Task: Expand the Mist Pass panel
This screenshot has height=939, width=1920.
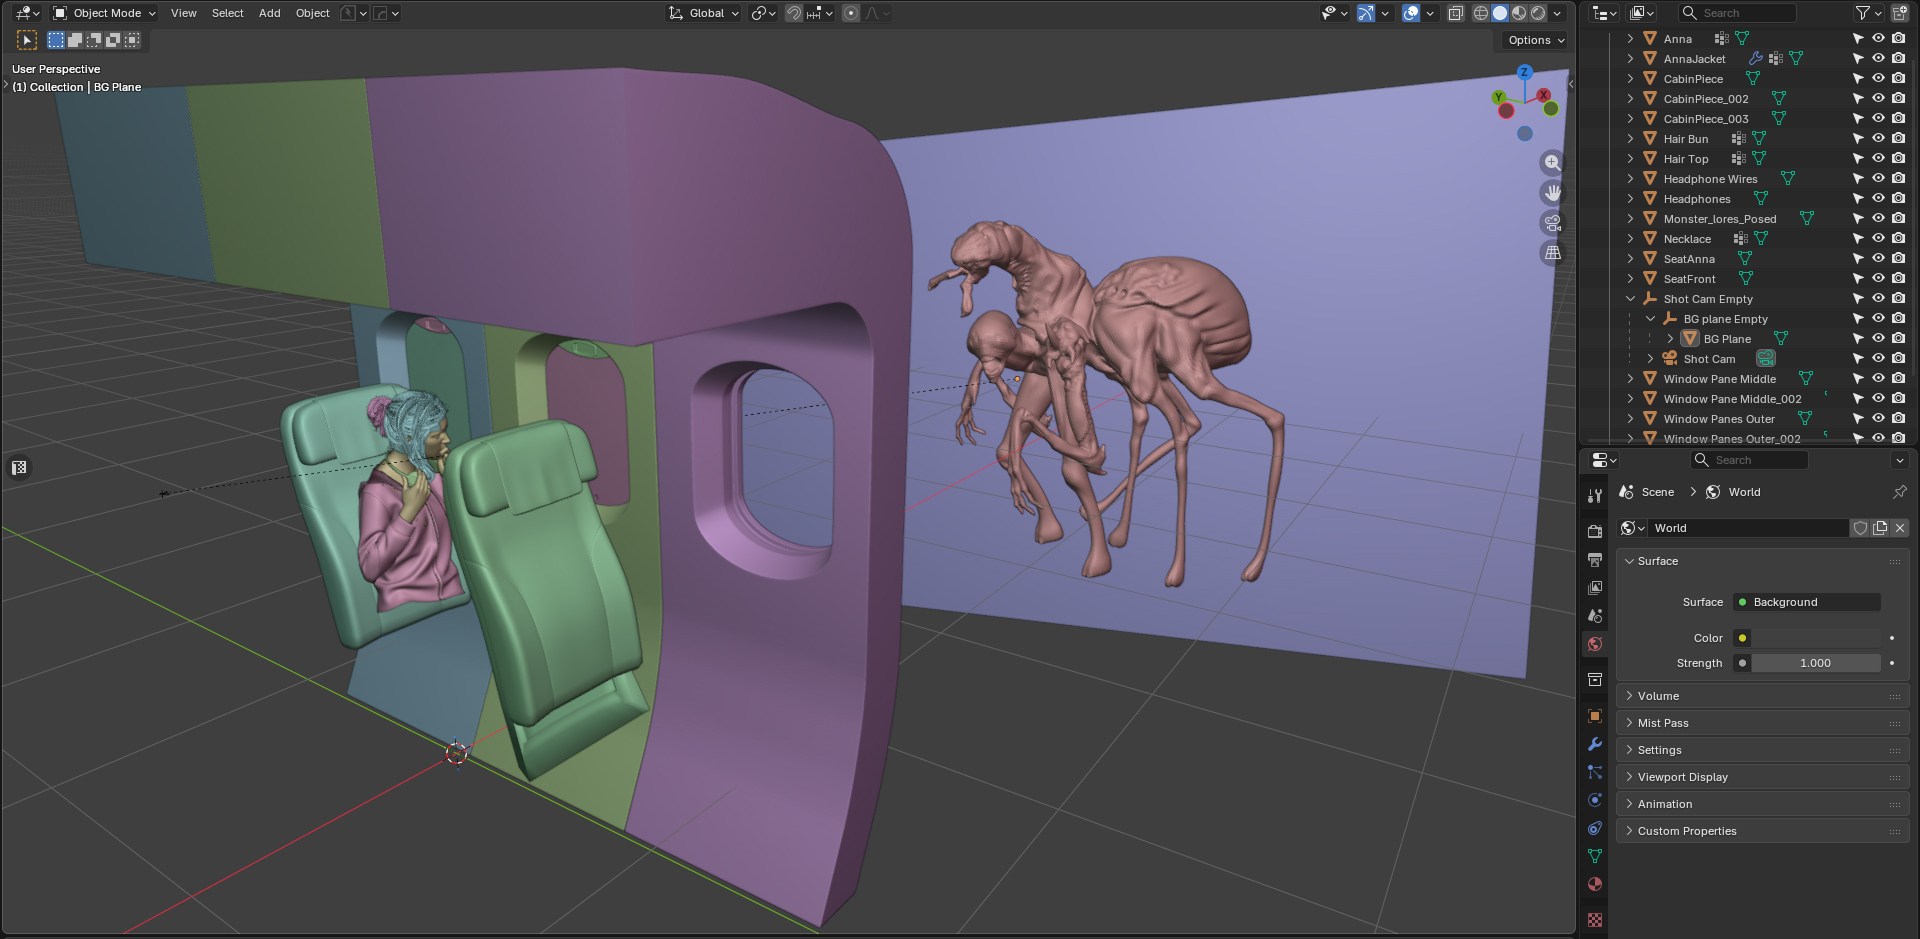Action: (x=1762, y=723)
